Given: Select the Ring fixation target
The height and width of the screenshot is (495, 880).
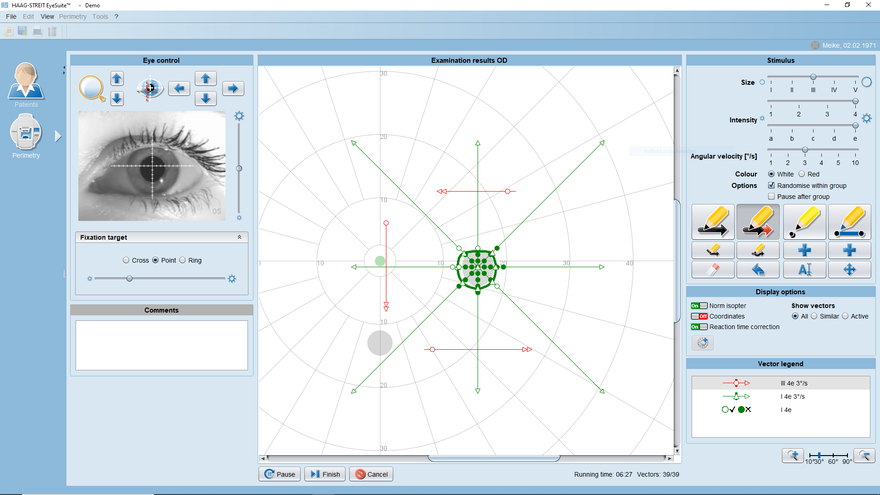Looking at the screenshot, I should [x=182, y=260].
